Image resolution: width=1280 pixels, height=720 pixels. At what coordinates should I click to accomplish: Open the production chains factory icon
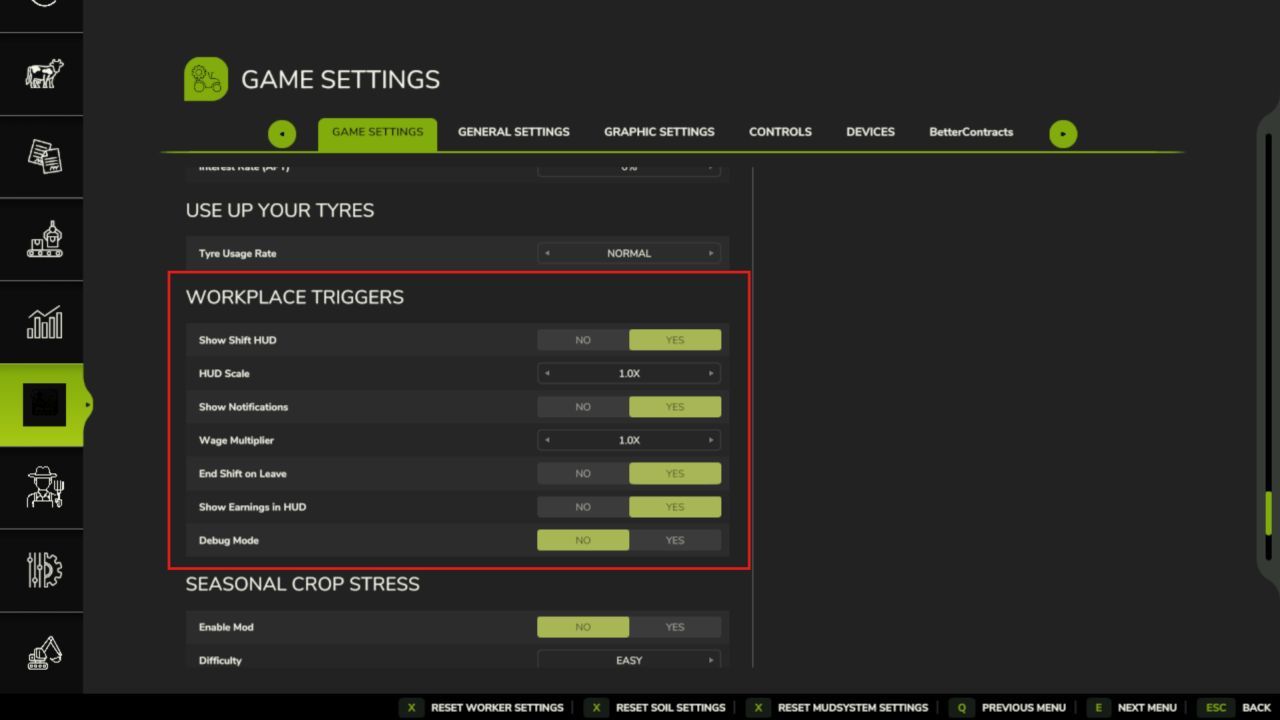point(43,240)
